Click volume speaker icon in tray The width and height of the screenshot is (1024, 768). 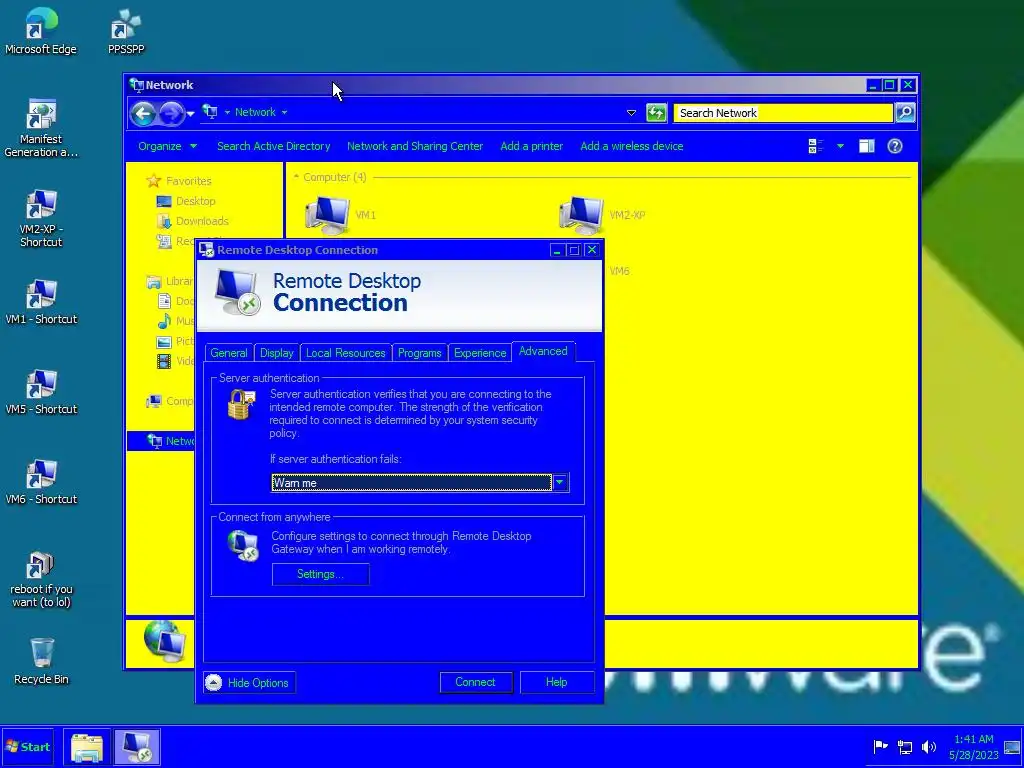tap(929, 746)
